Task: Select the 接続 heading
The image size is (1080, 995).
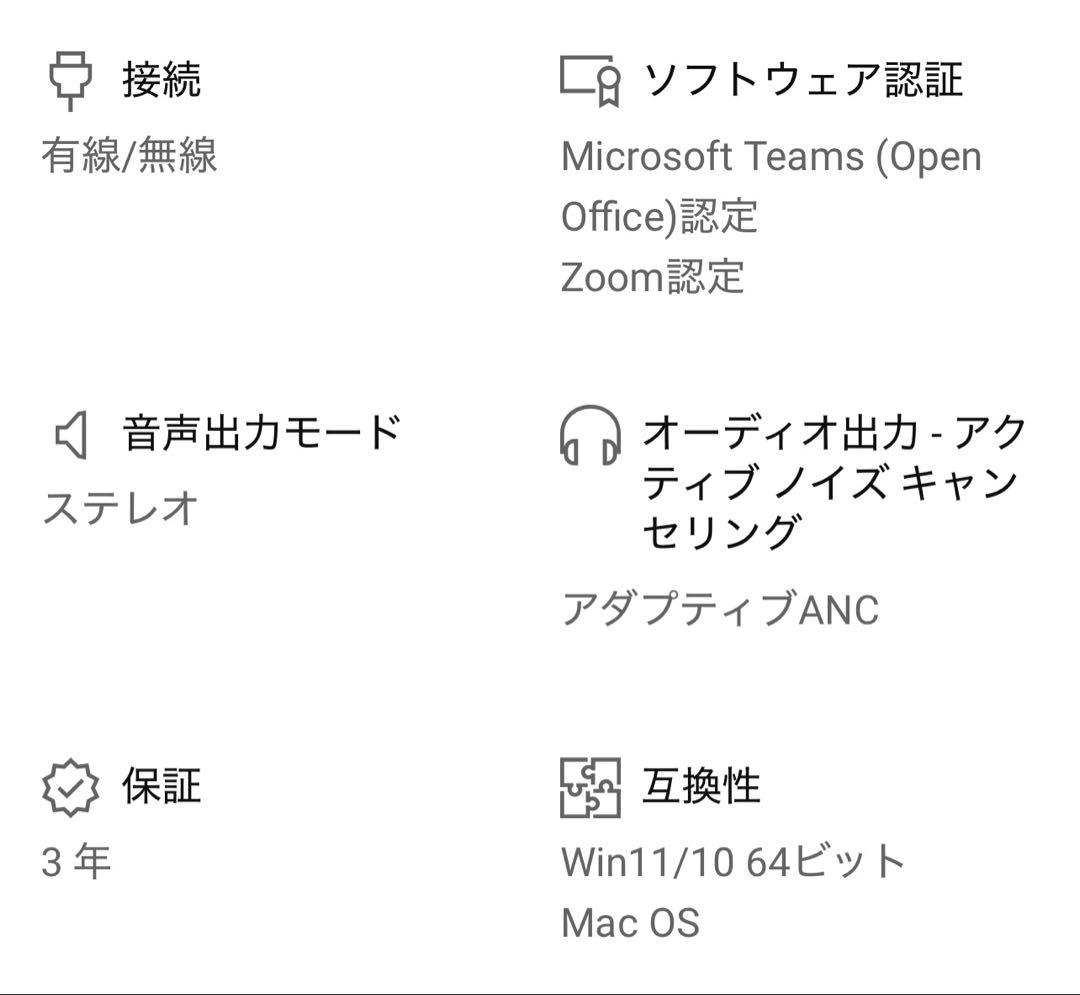Action: pyautogui.click(x=162, y=80)
